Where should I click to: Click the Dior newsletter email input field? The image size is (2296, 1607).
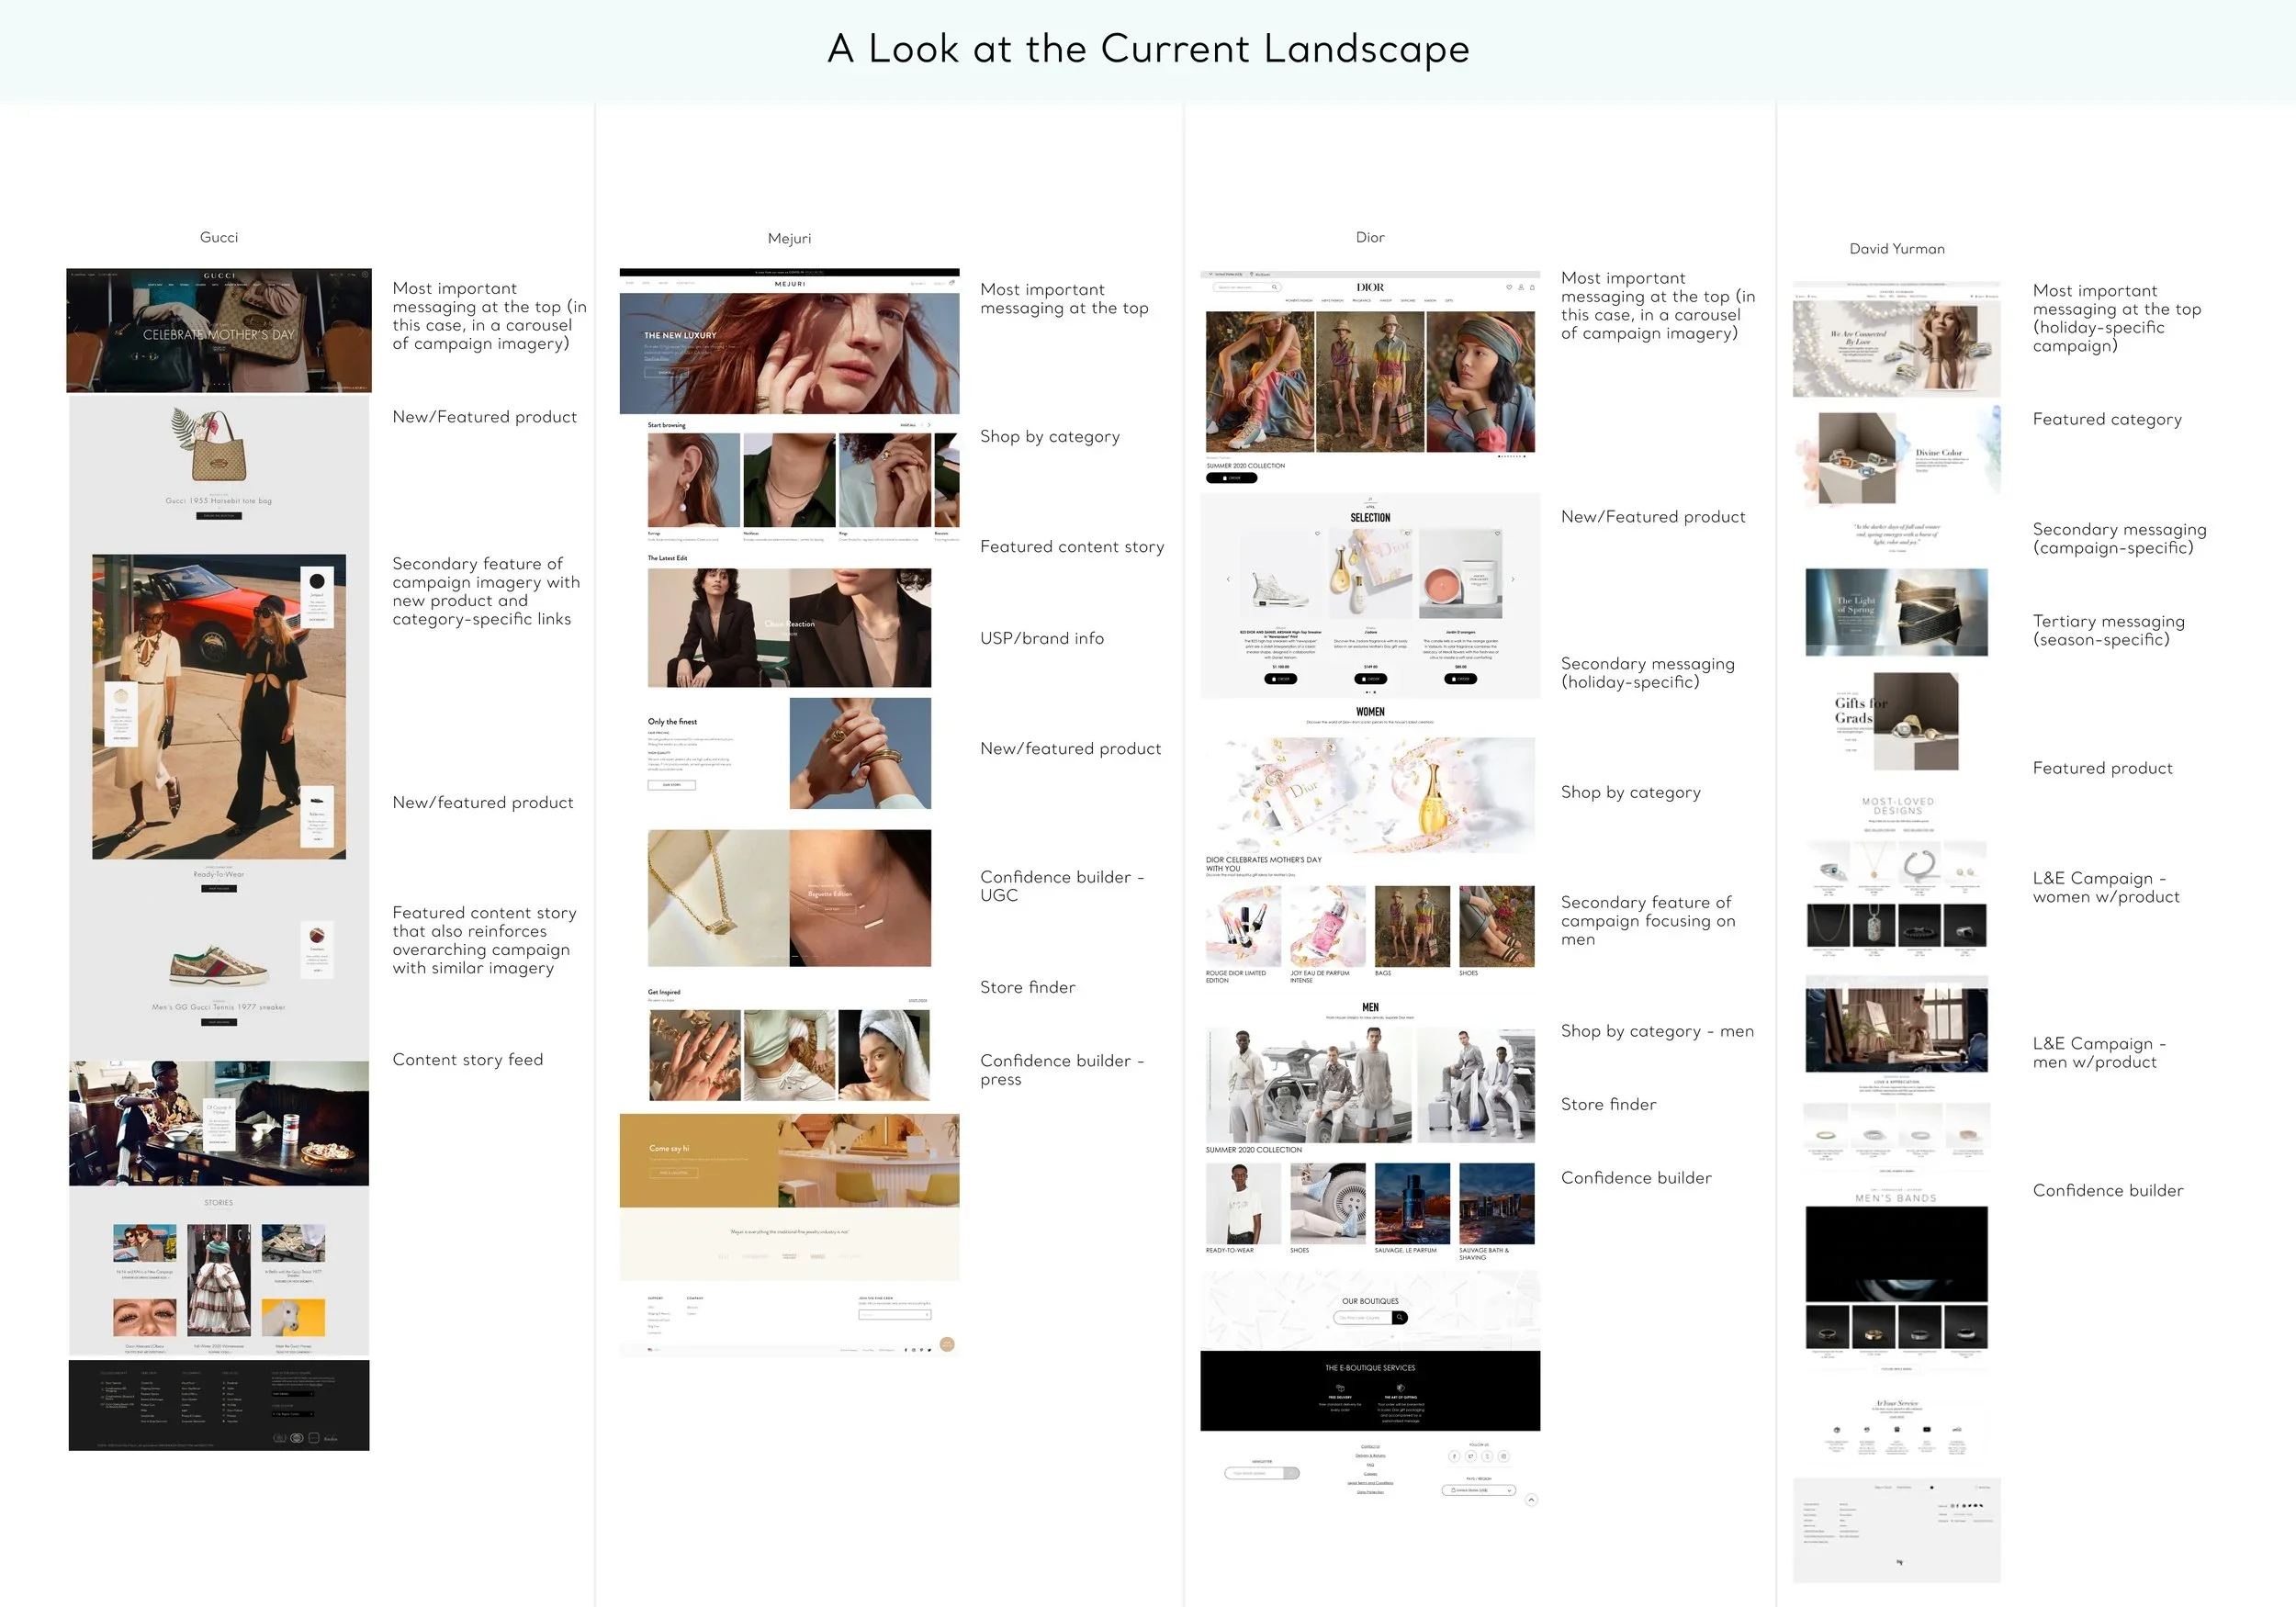[1254, 1472]
